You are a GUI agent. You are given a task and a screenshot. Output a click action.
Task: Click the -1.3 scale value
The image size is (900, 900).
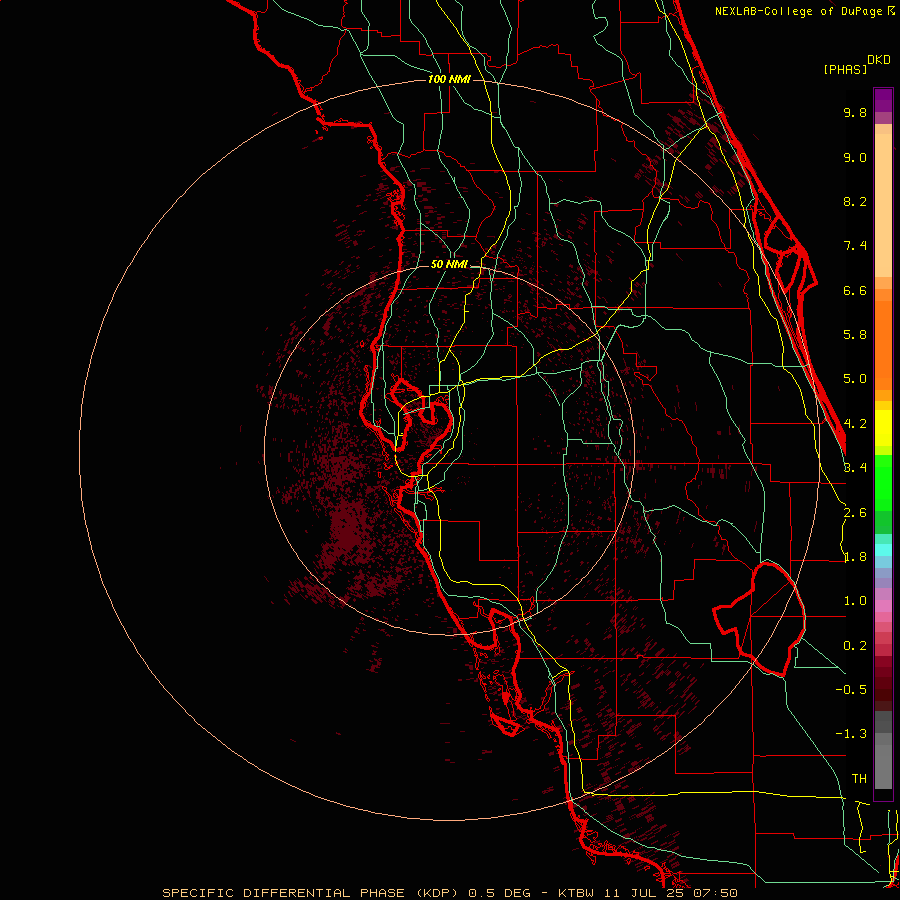click(x=851, y=734)
